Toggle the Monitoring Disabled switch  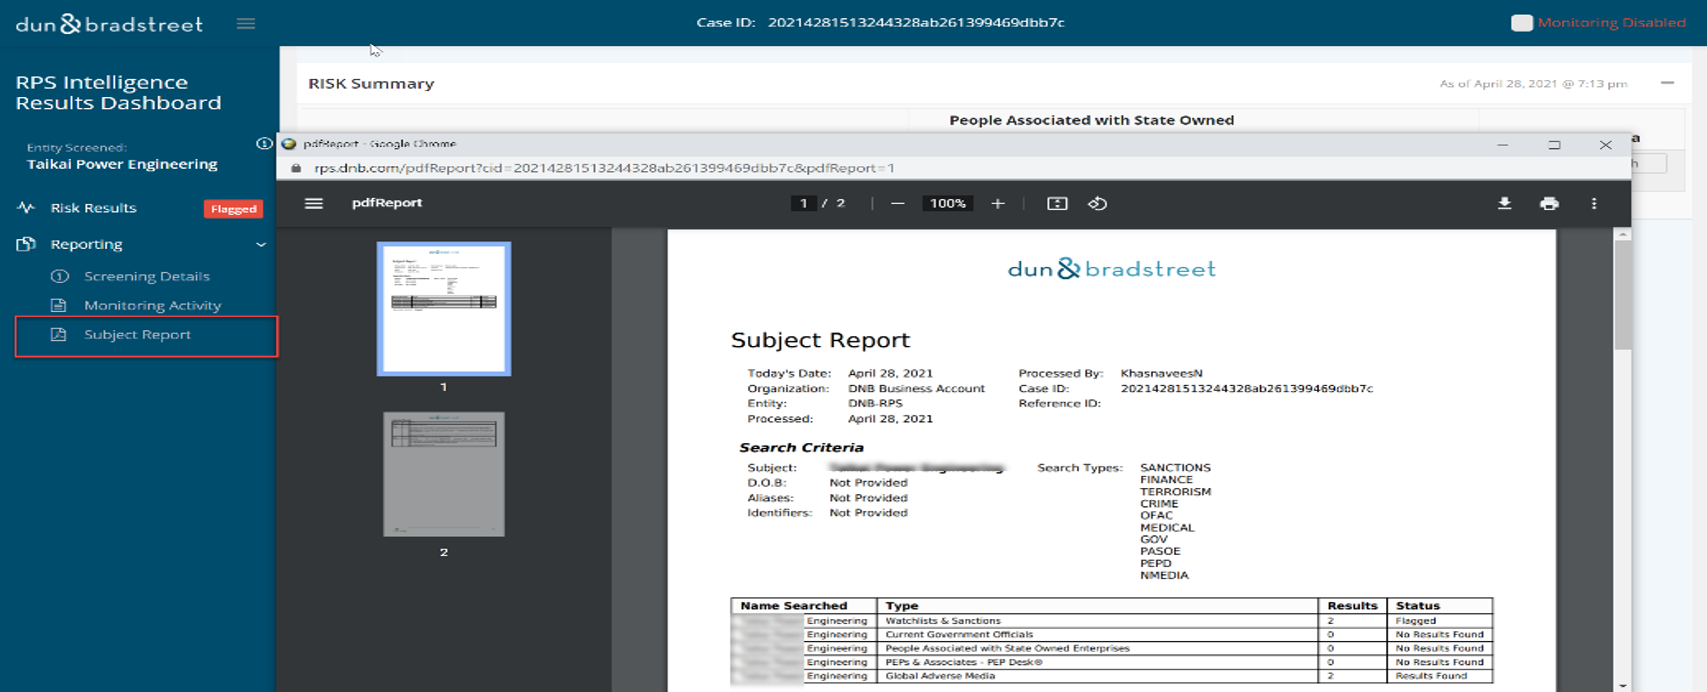pos(1521,23)
